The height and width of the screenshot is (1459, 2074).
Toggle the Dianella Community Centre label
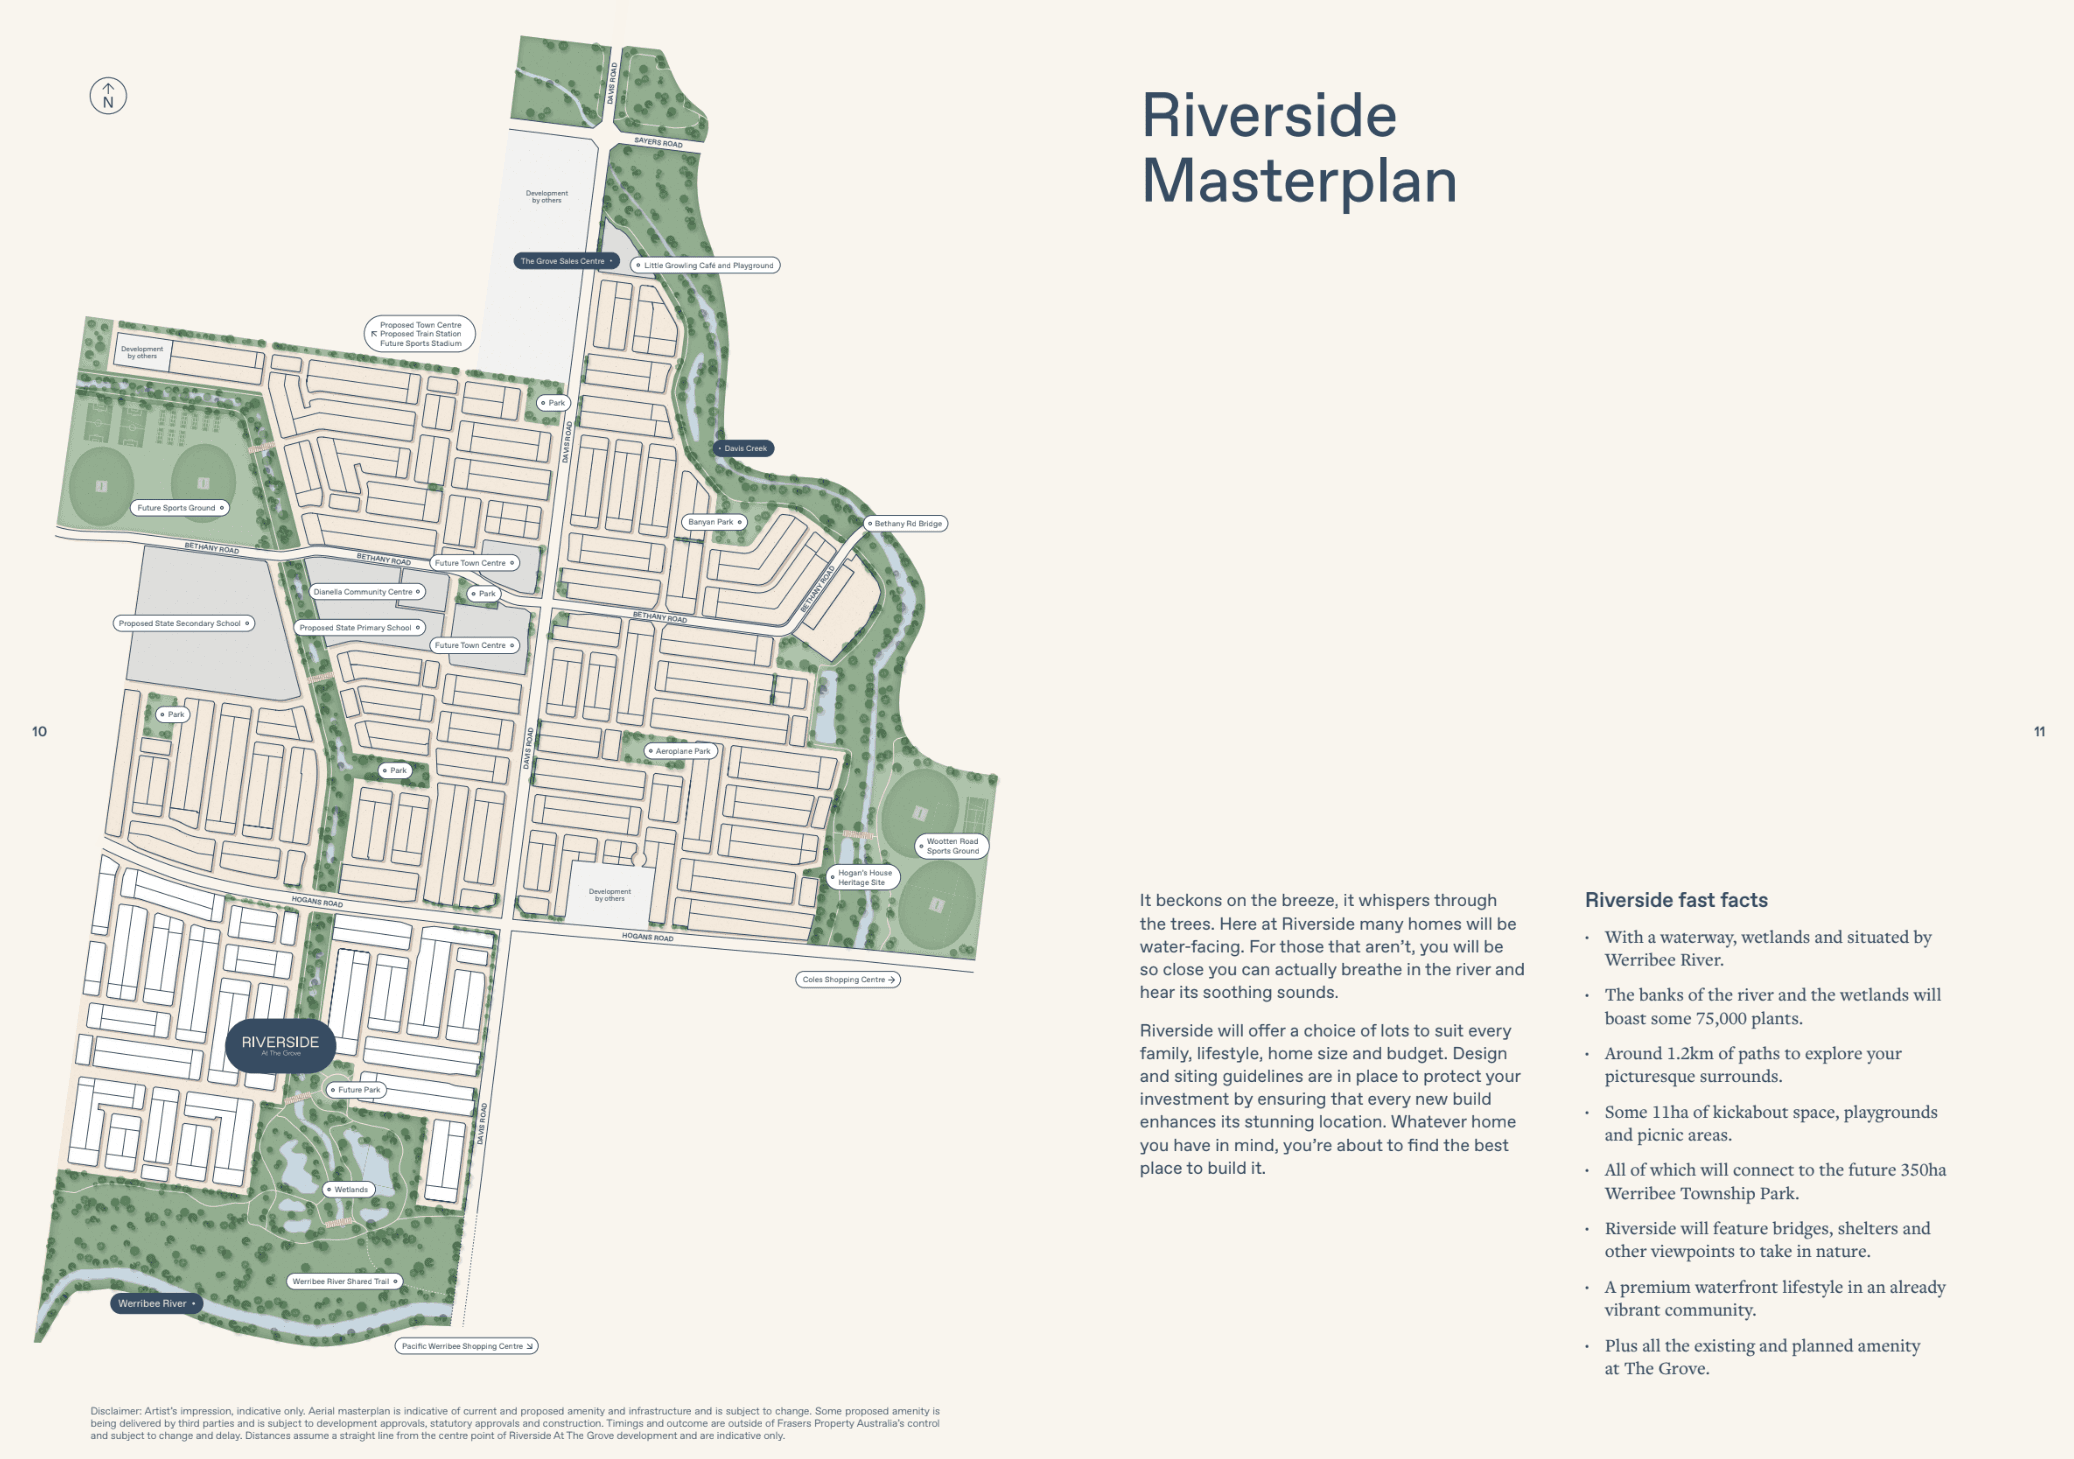tap(367, 591)
